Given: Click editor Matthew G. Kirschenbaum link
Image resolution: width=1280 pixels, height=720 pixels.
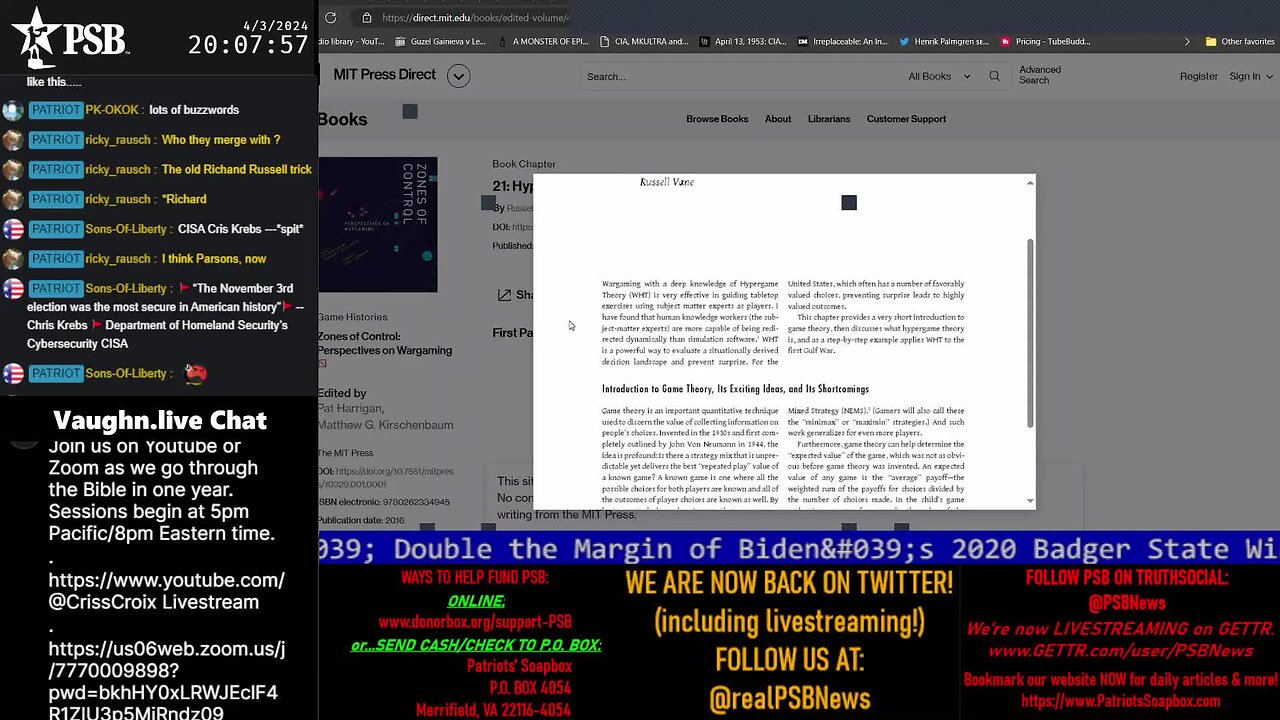Looking at the screenshot, I should coord(385,425).
